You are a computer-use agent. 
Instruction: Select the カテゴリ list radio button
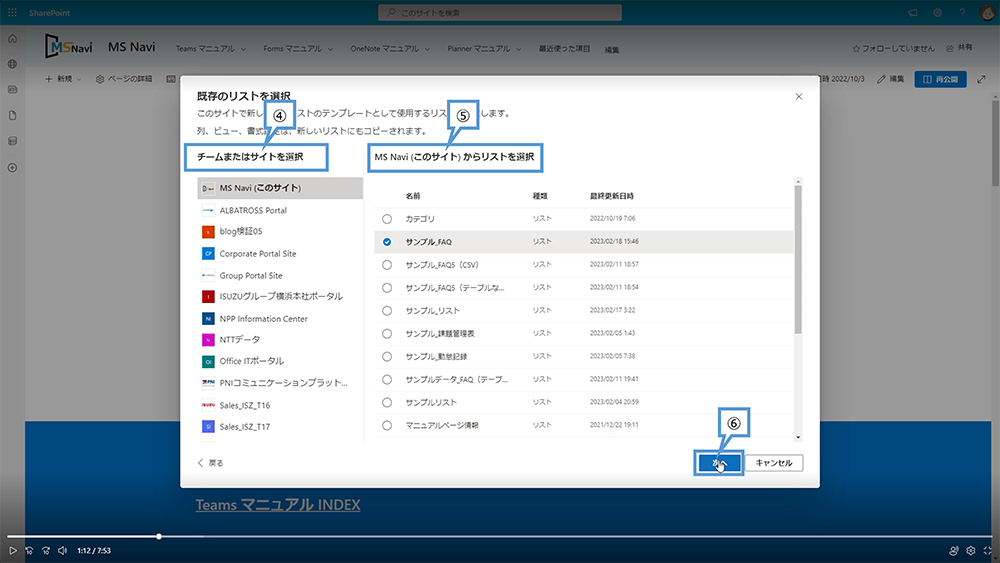387,219
